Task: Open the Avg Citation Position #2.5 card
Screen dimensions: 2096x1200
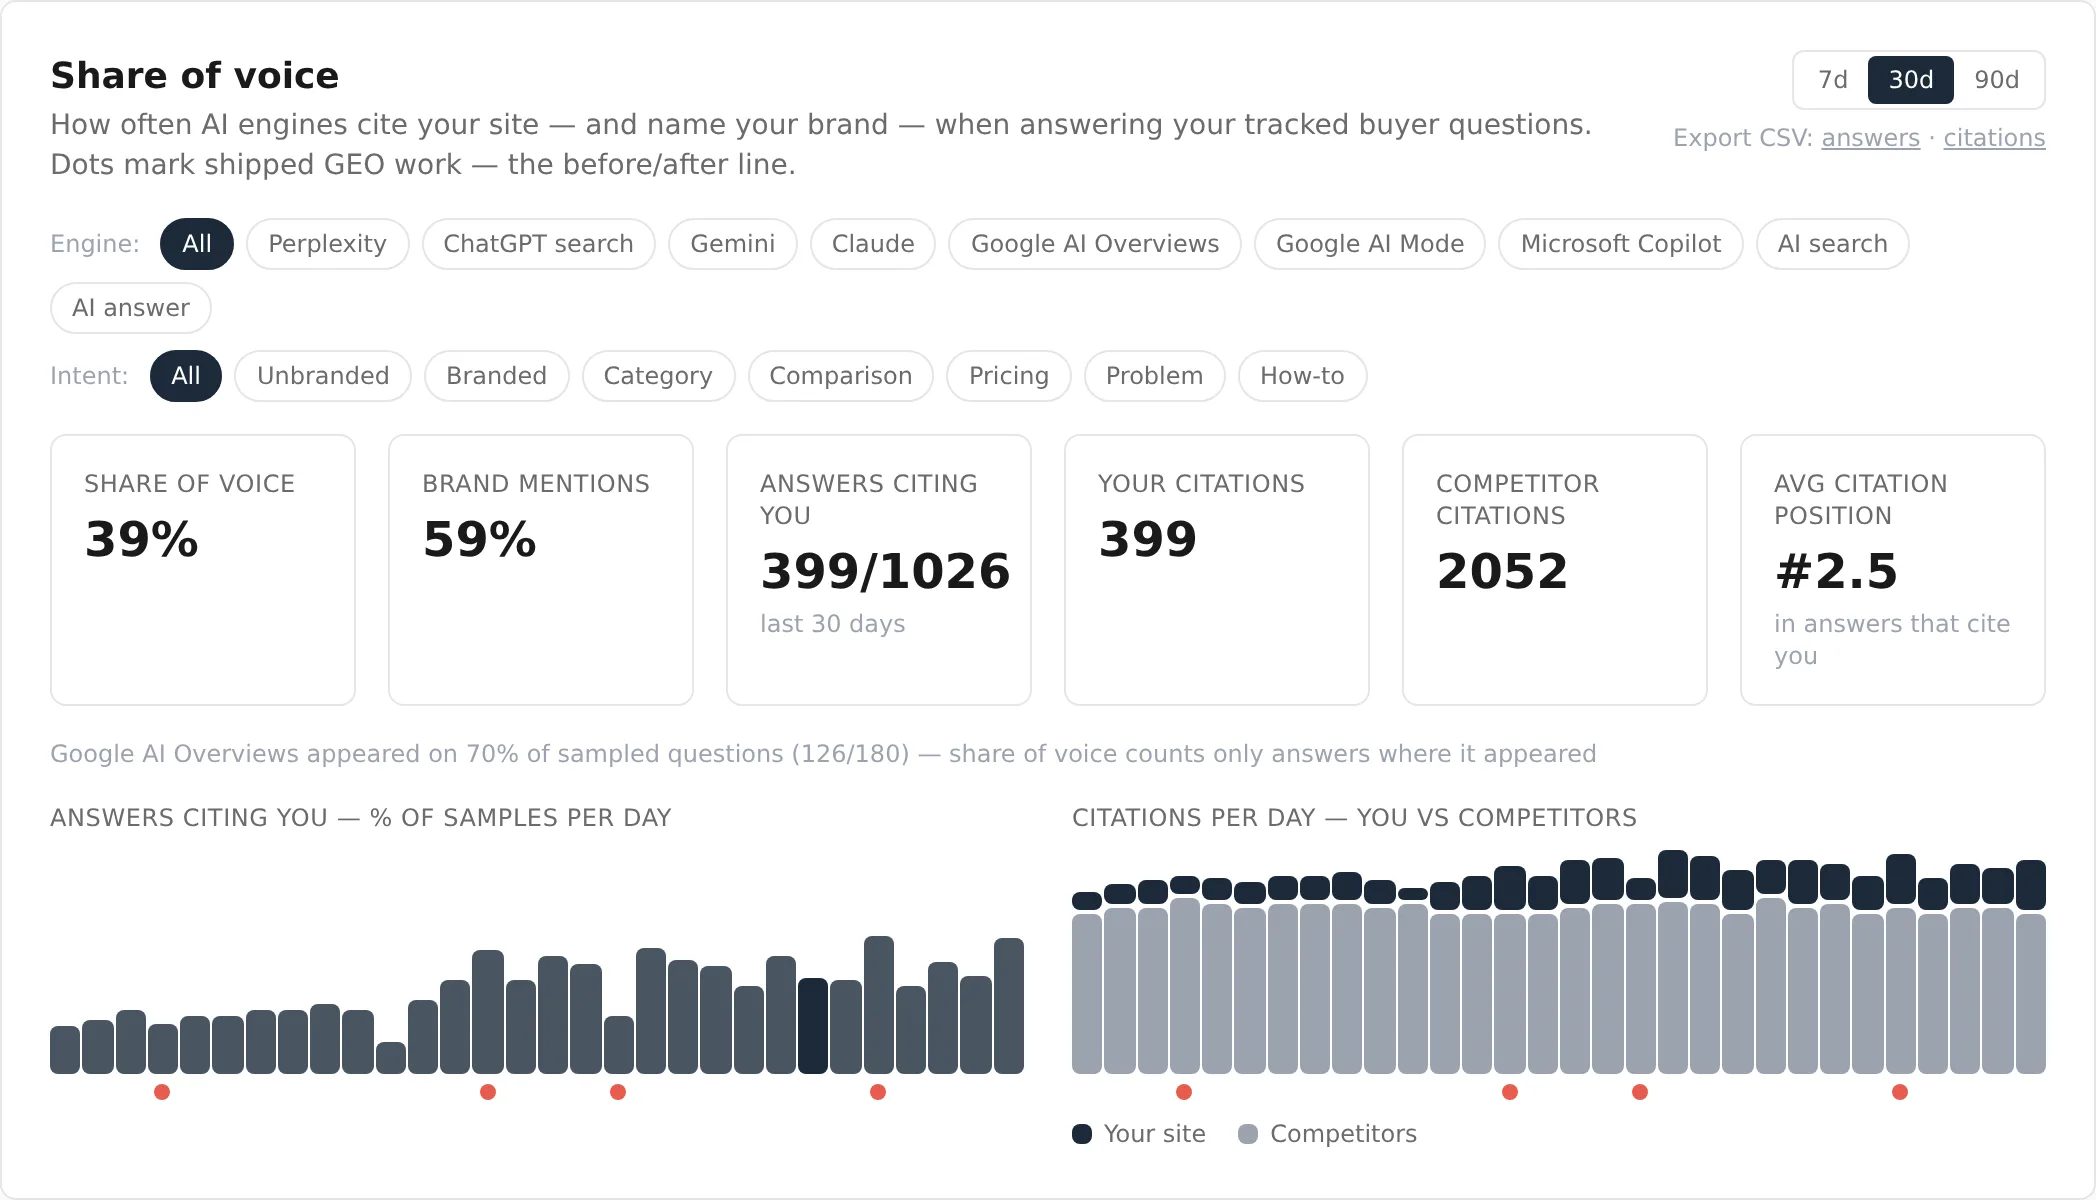Action: click(x=1893, y=570)
